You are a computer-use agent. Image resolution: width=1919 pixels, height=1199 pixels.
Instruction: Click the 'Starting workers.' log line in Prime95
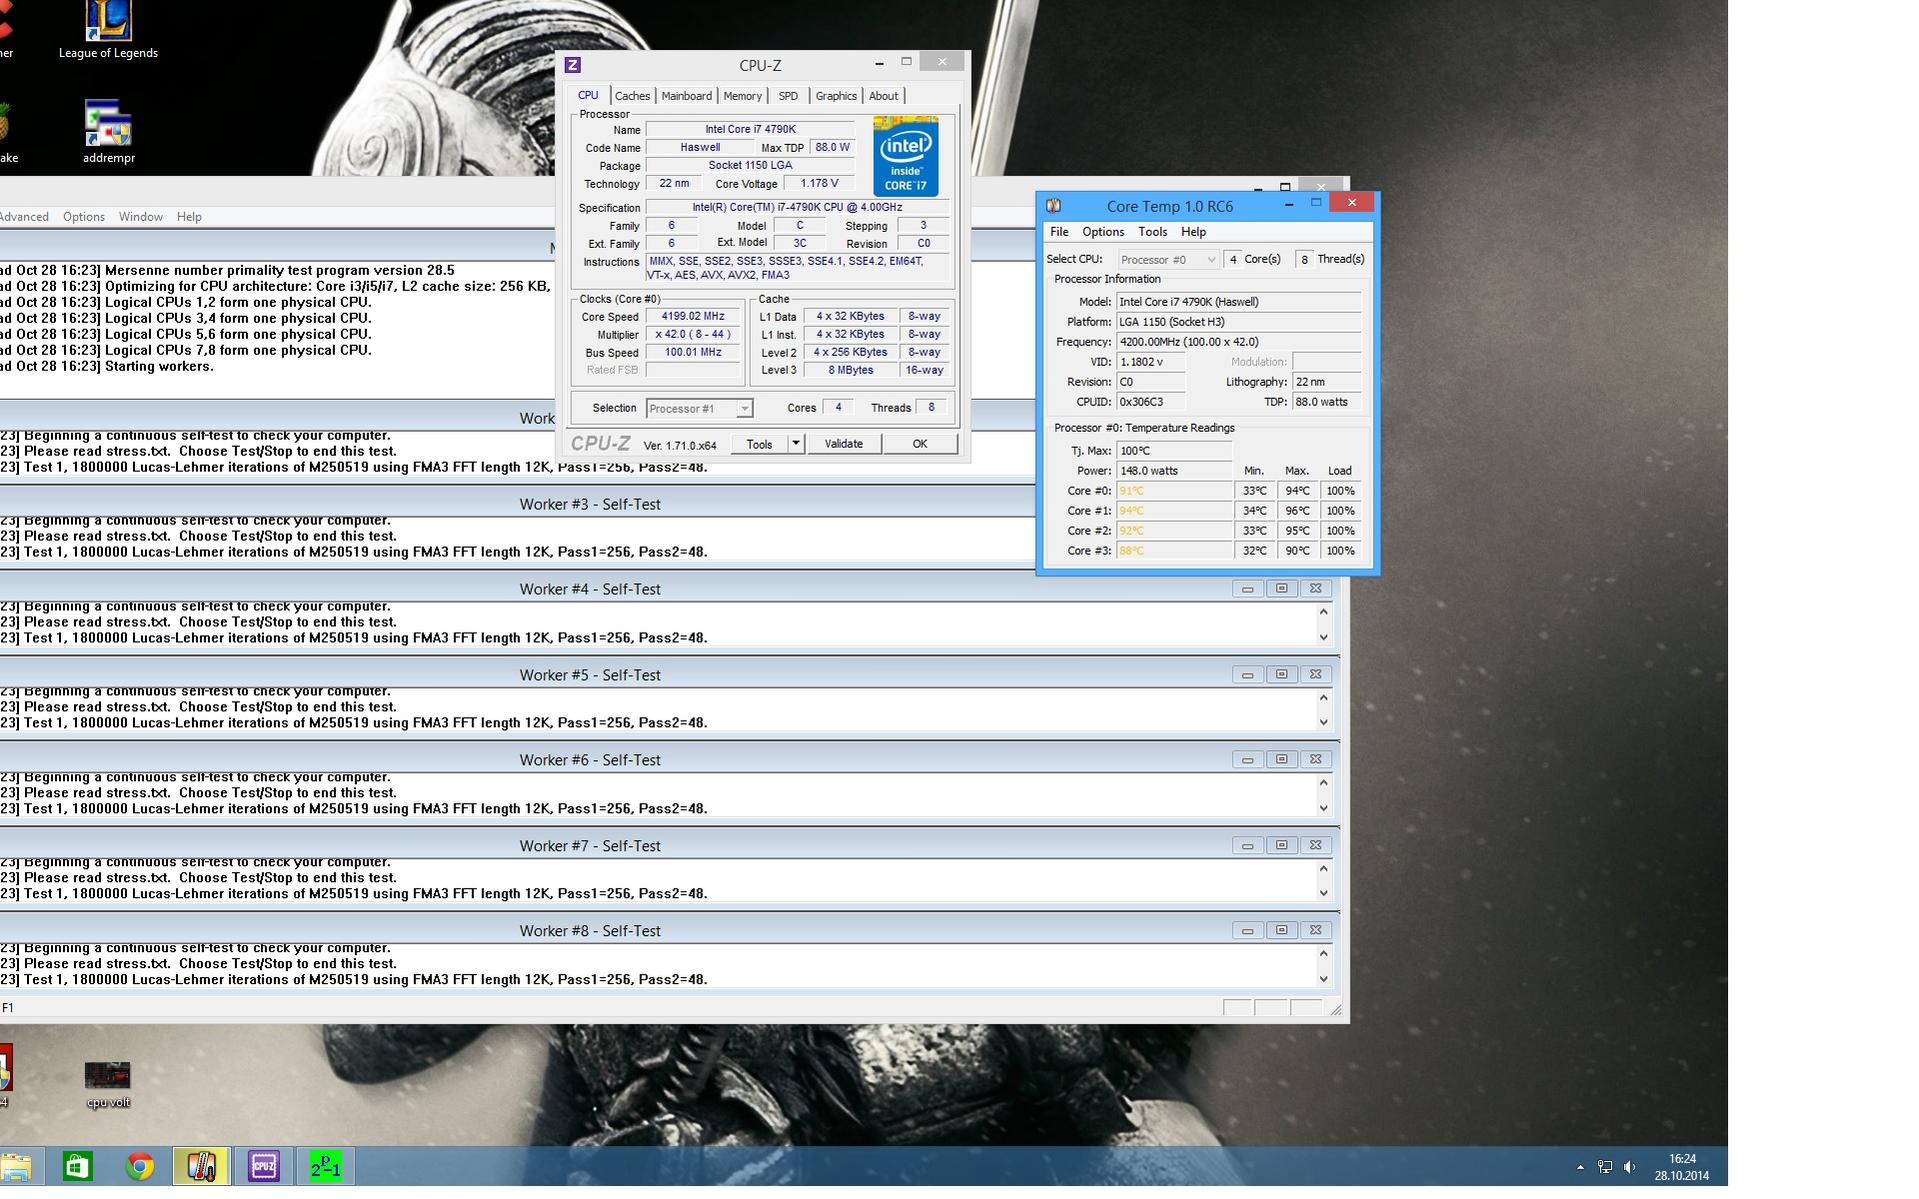159,367
